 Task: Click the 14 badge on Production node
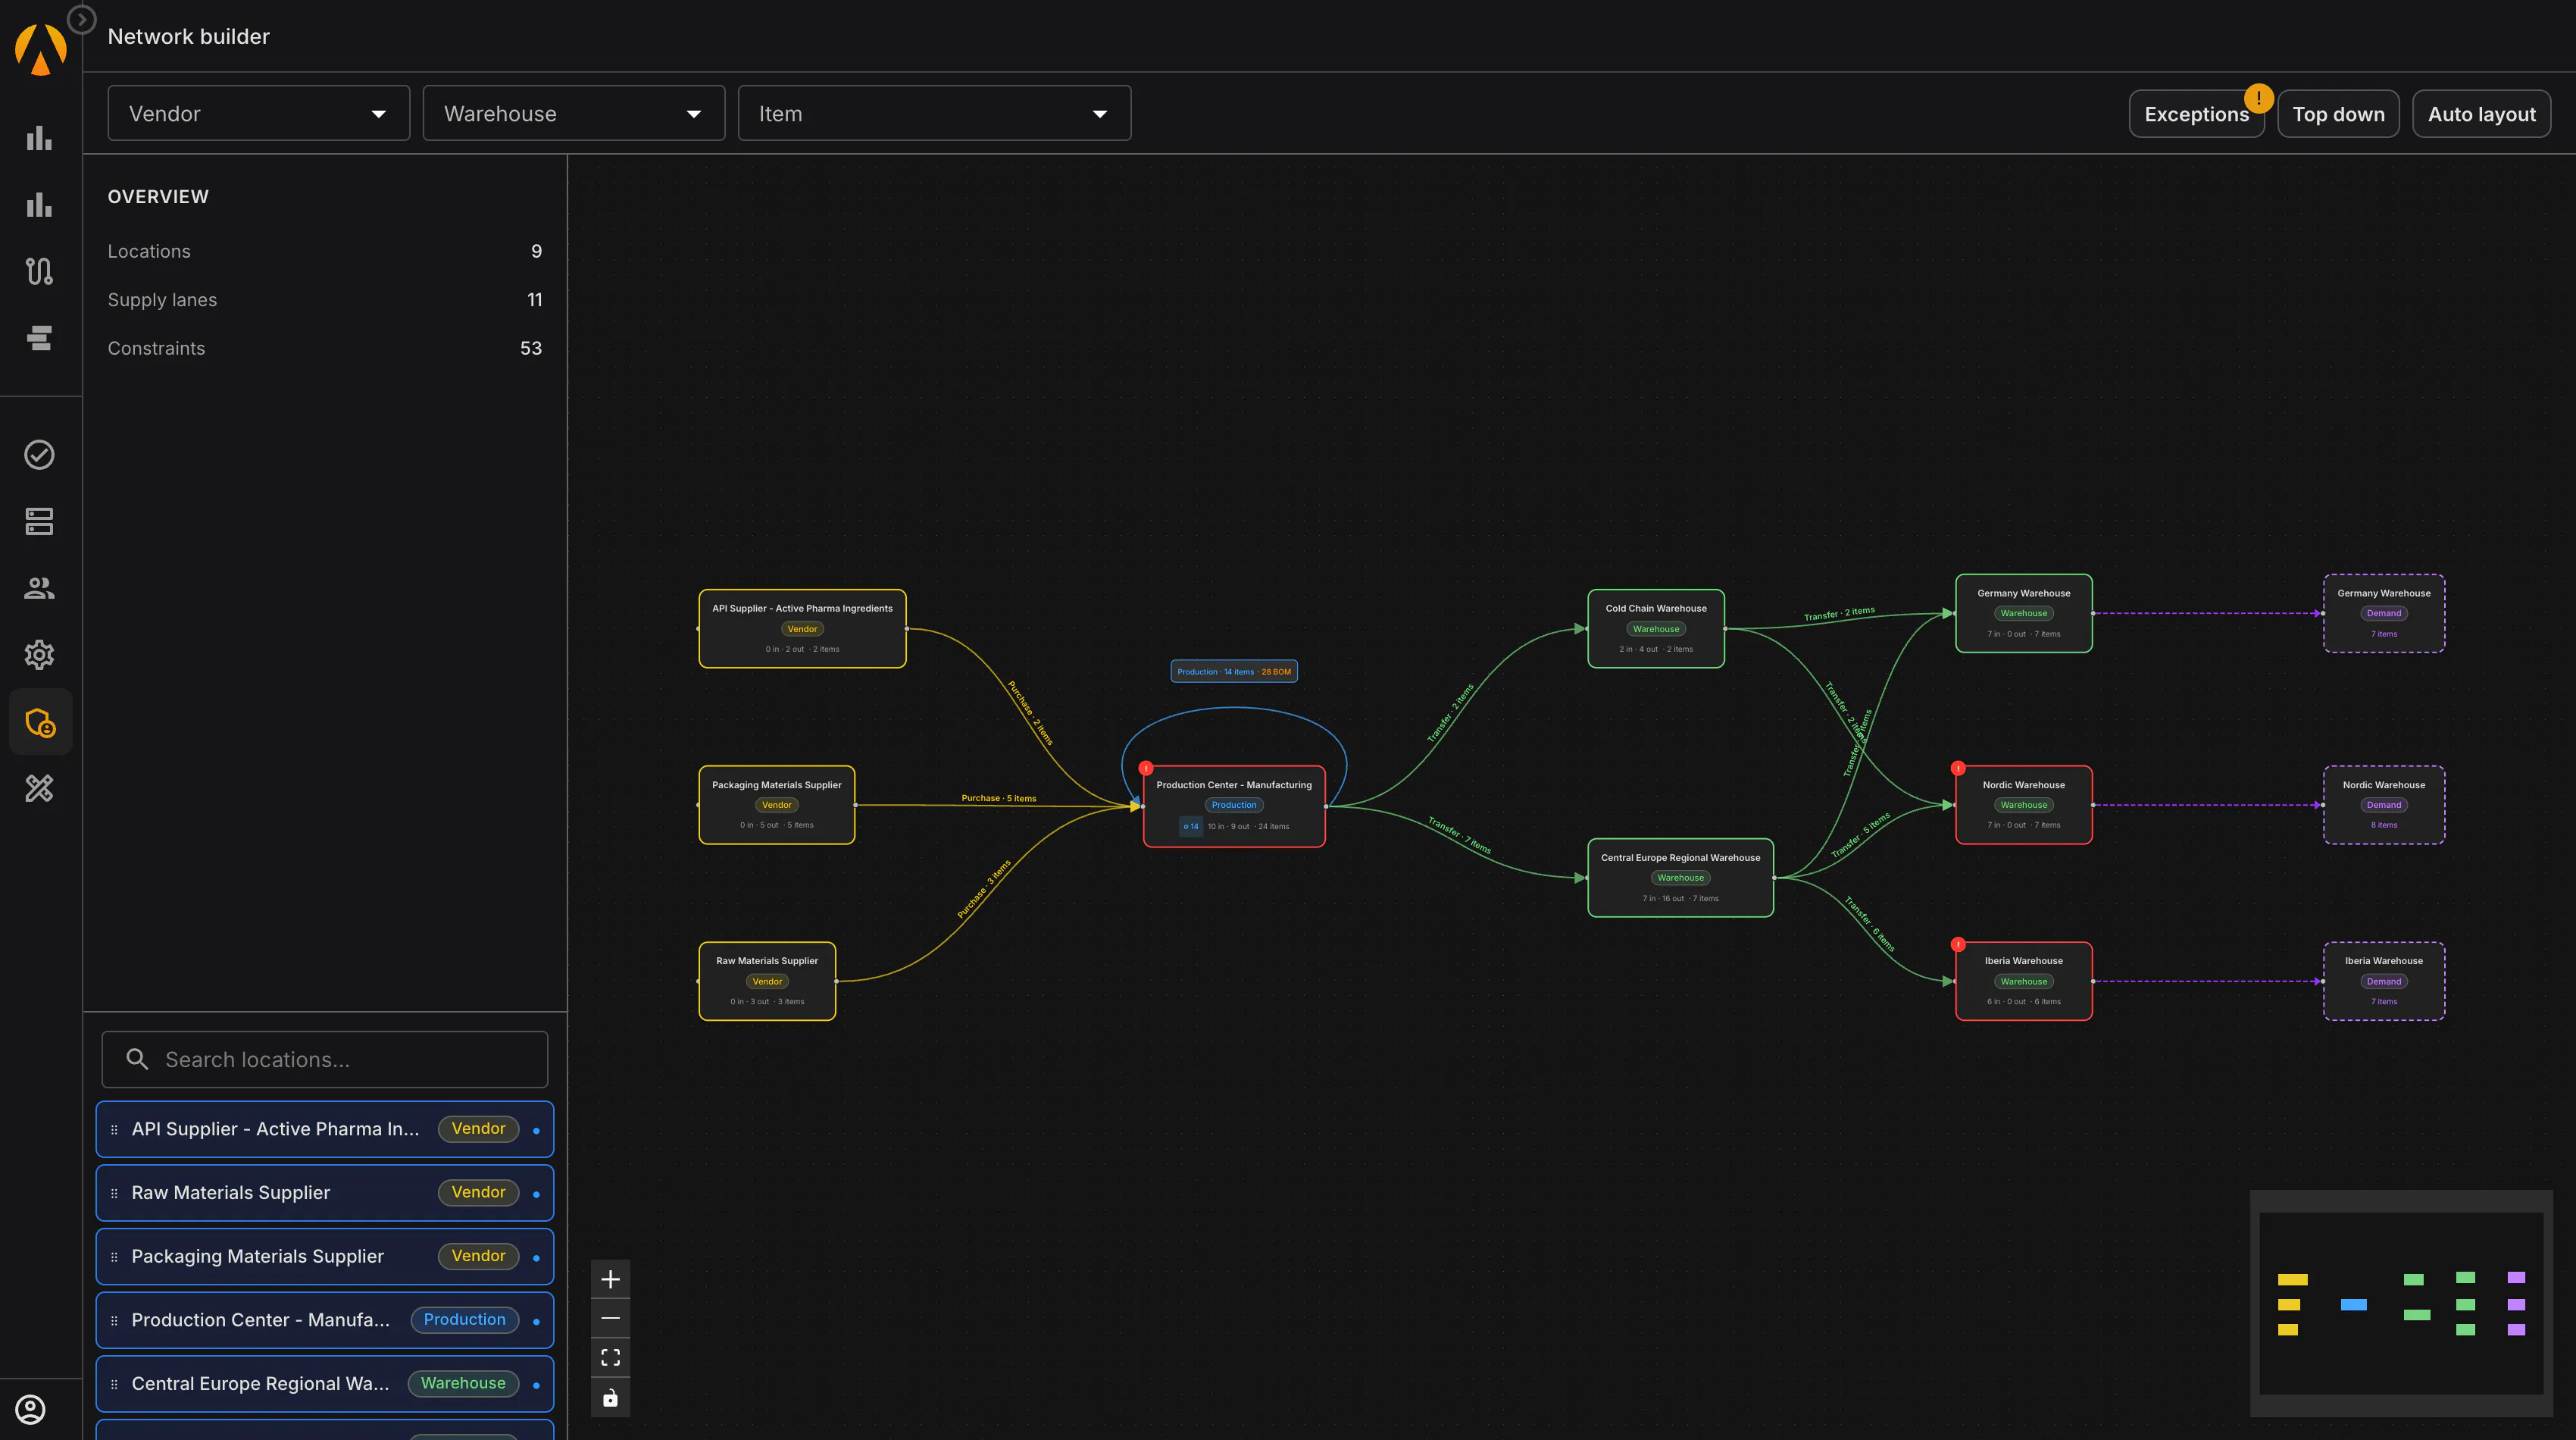click(x=1190, y=826)
